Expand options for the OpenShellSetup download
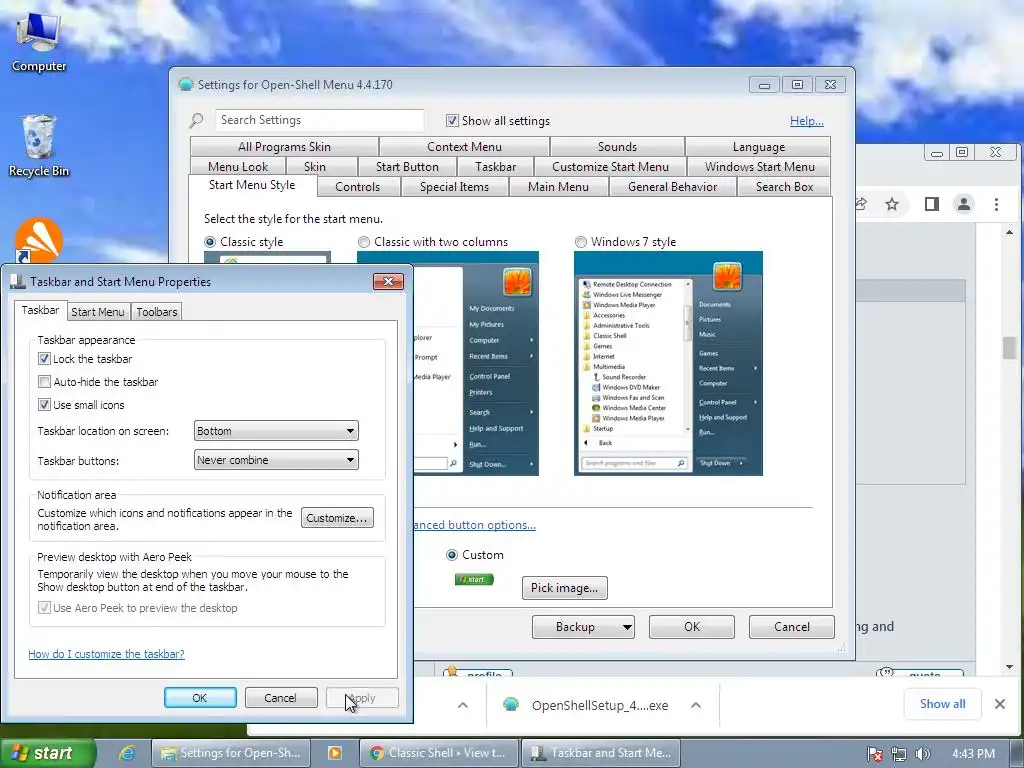This screenshot has width=1024, height=768. click(696, 705)
